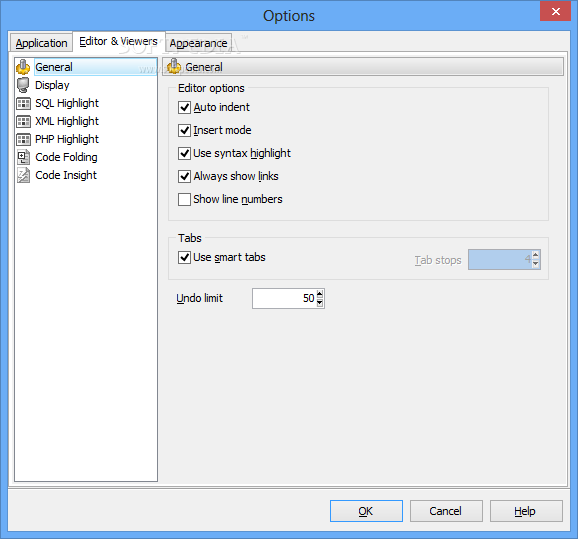578x539 pixels.
Task: Click the Code Insight icon
Action: [23, 175]
